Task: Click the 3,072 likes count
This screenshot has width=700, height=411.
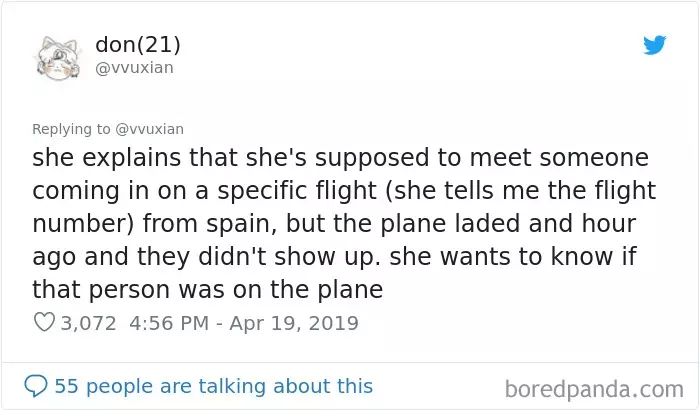Action: point(88,323)
